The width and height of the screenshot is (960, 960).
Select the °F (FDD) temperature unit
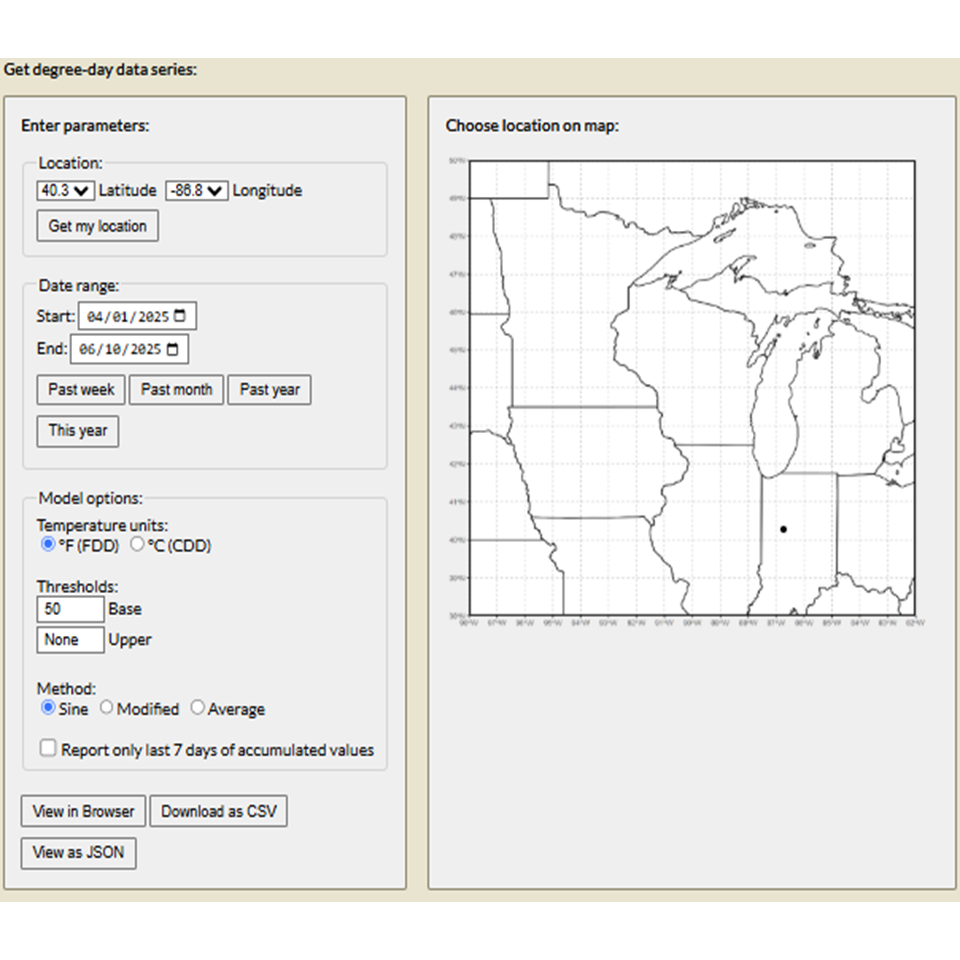[48, 544]
